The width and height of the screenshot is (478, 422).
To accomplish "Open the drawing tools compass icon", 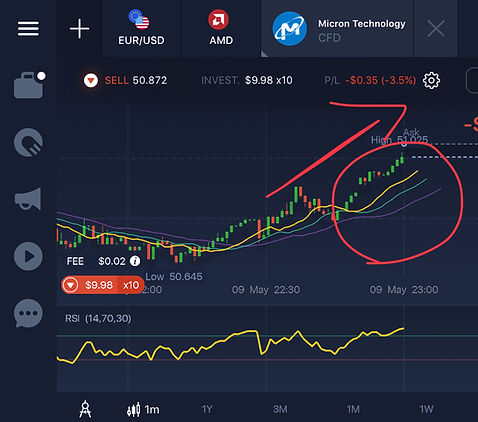I will pyautogui.click(x=85, y=409).
